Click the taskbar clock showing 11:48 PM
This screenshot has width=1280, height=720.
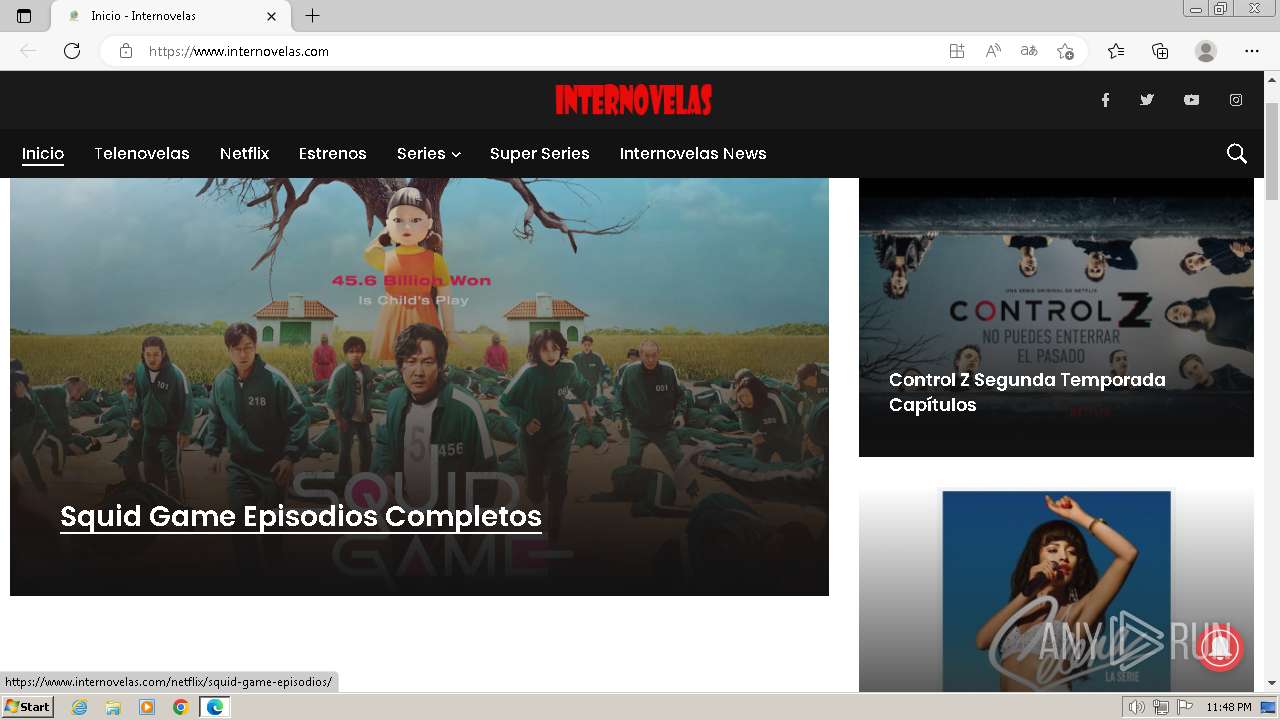point(1229,707)
